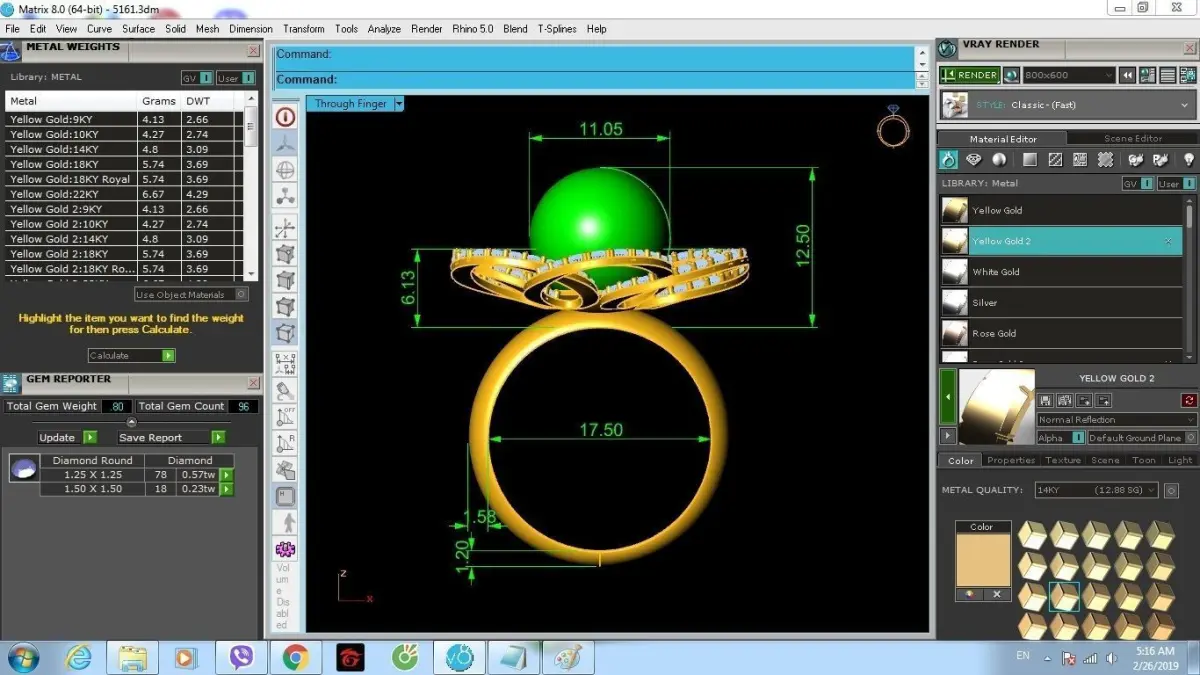The image size is (1200, 675).
Task: Open the Surface menu
Action: click(138, 29)
